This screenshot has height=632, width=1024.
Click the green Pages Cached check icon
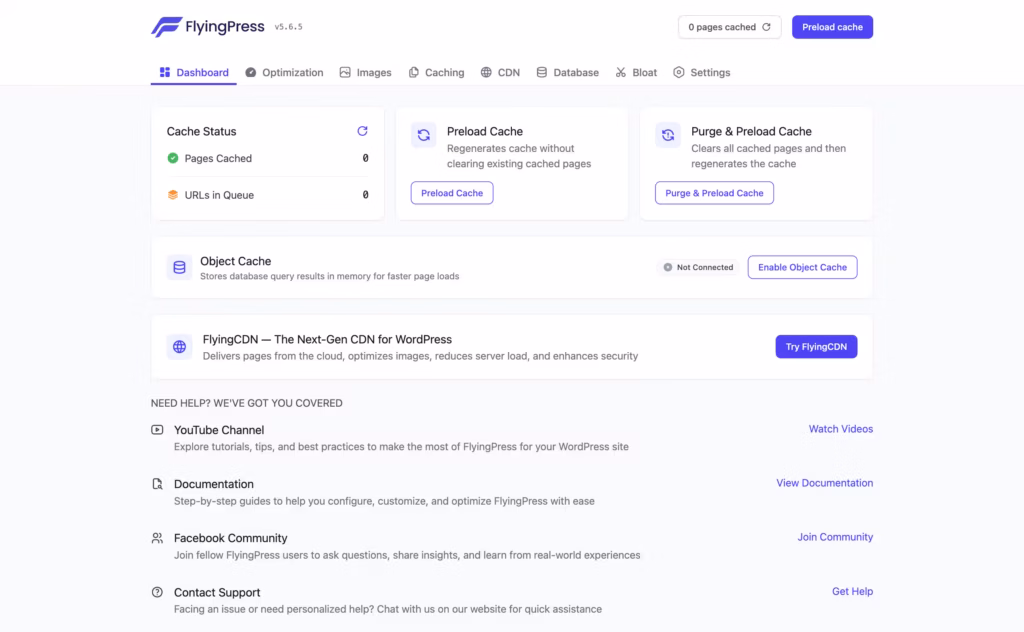click(173, 158)
